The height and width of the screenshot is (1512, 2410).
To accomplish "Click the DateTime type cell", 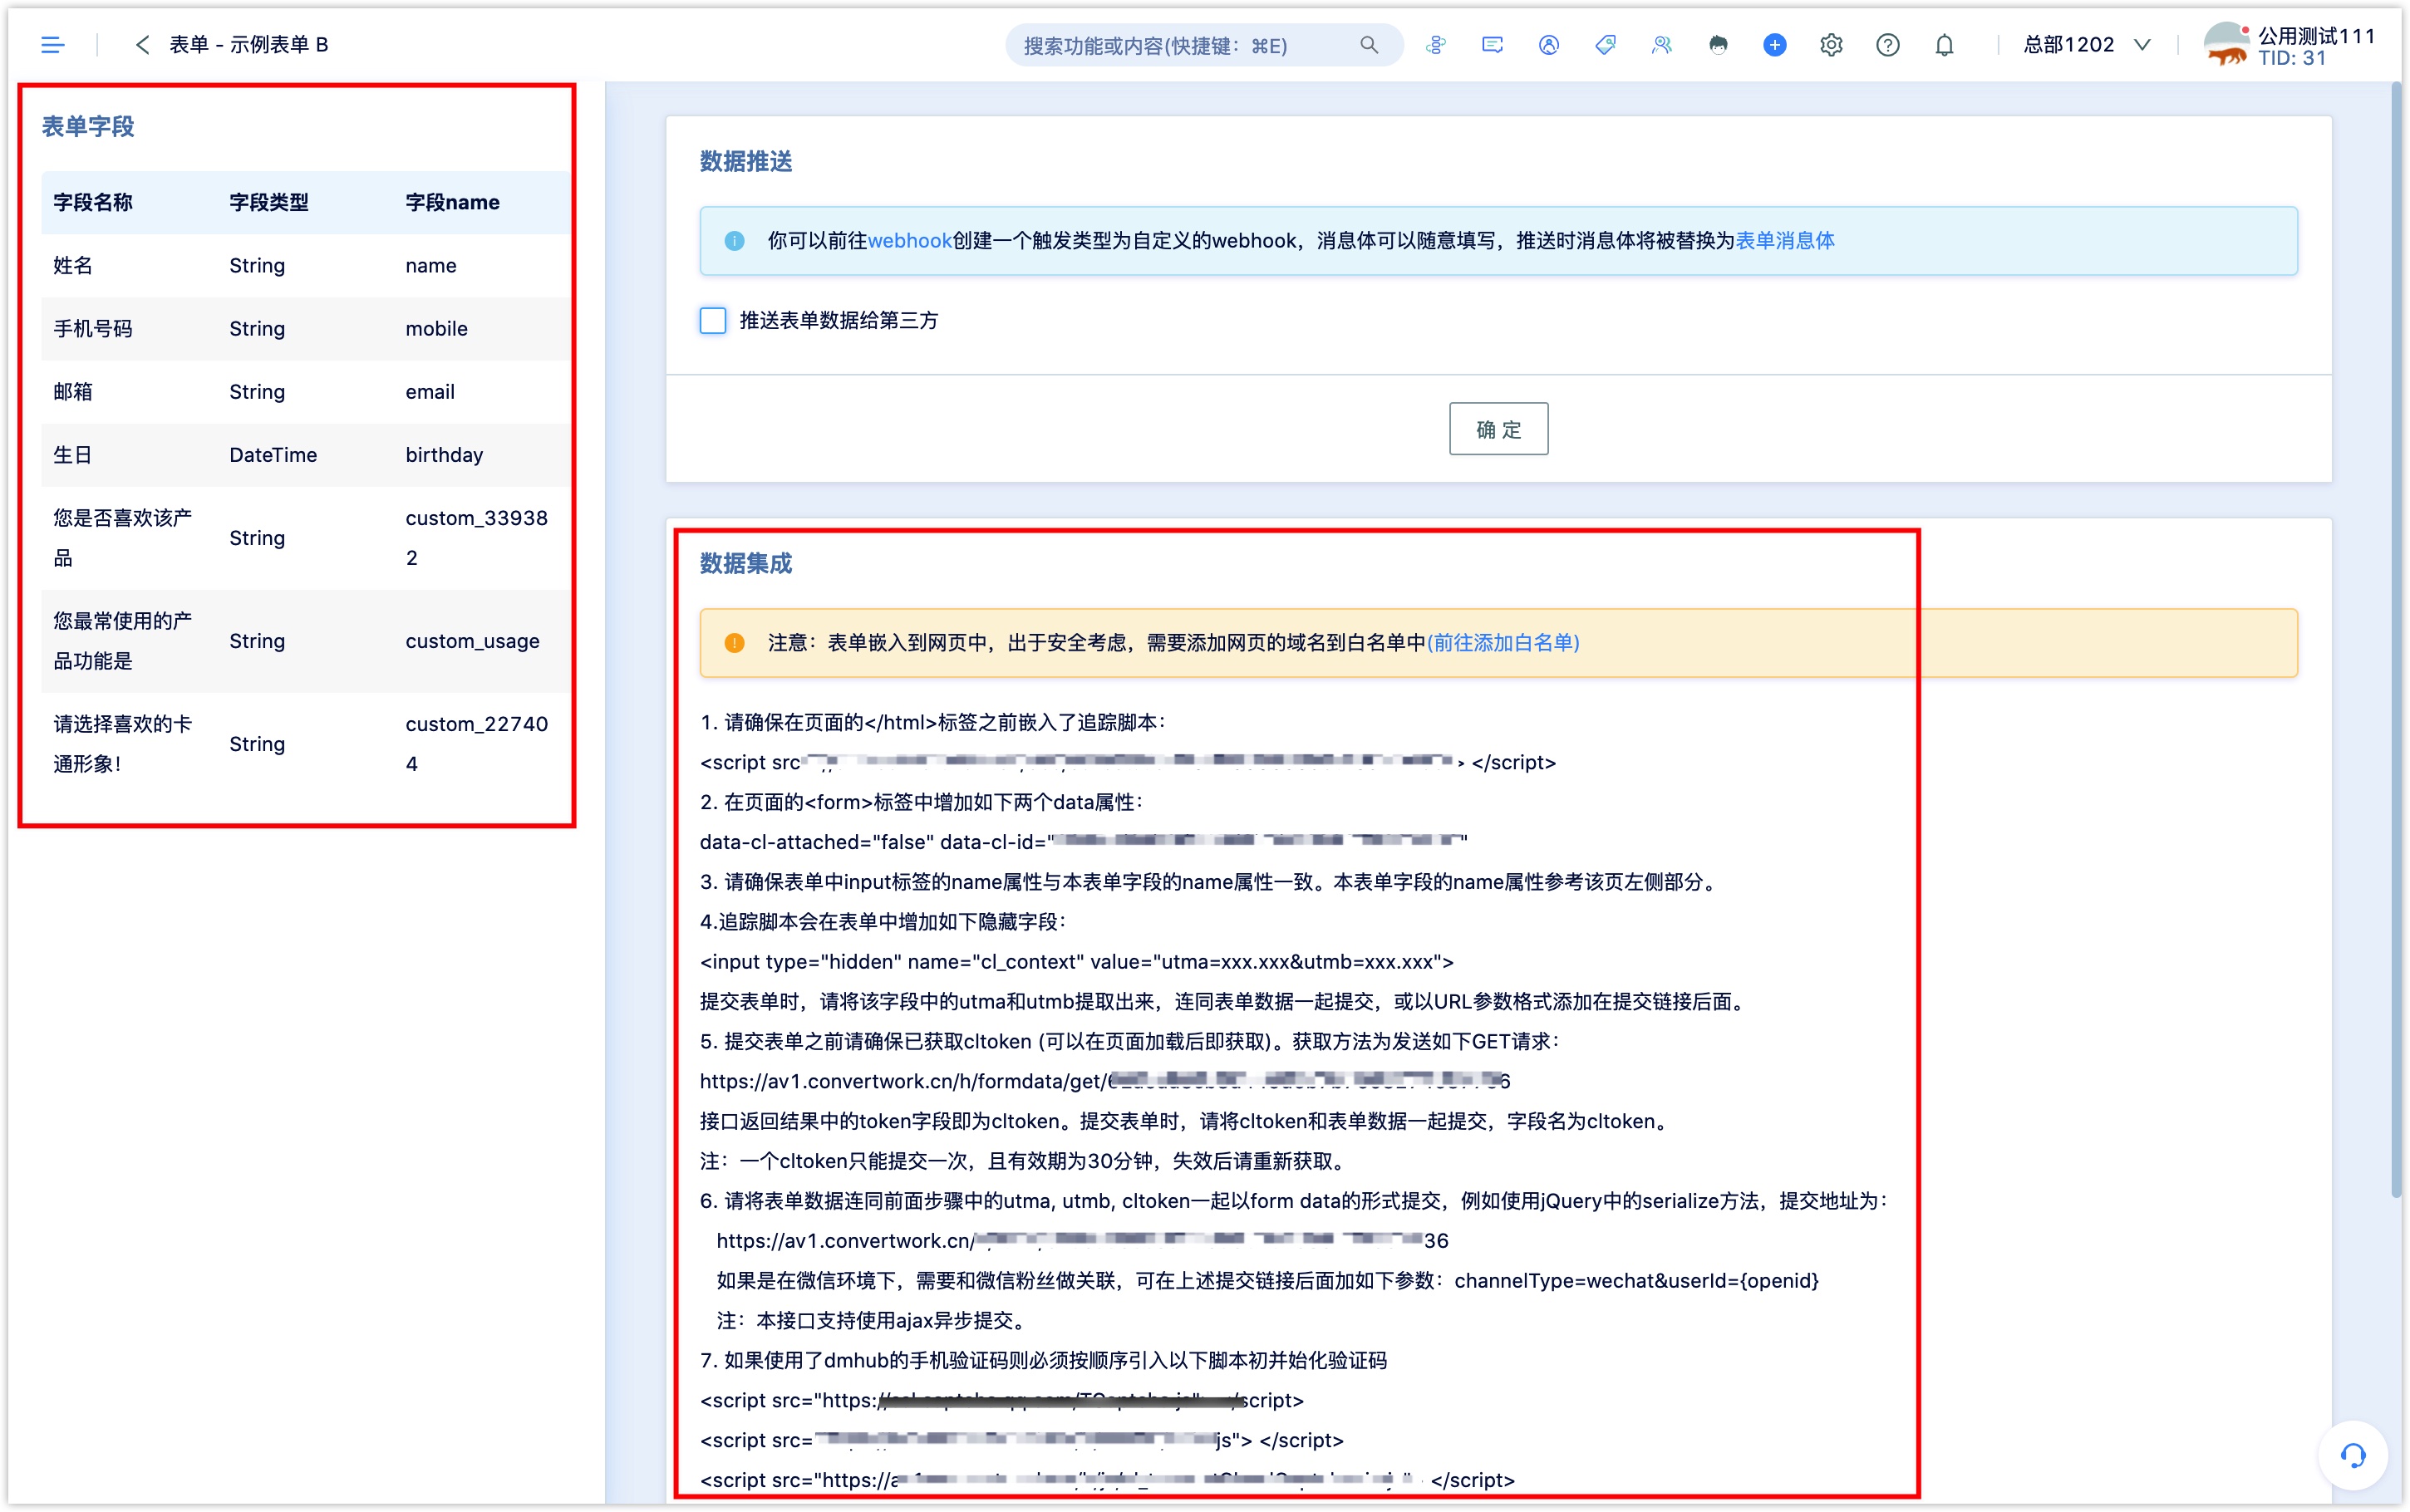I will click(x=273, y=455).
